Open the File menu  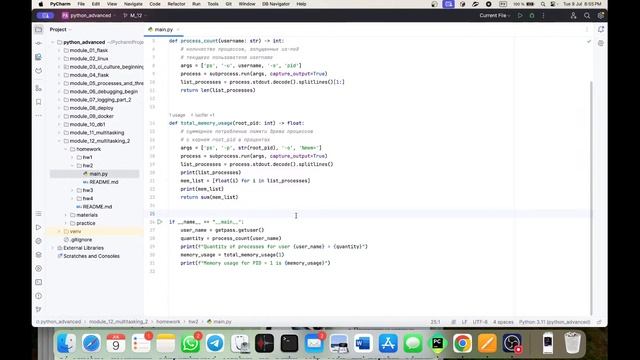point(81,4)
